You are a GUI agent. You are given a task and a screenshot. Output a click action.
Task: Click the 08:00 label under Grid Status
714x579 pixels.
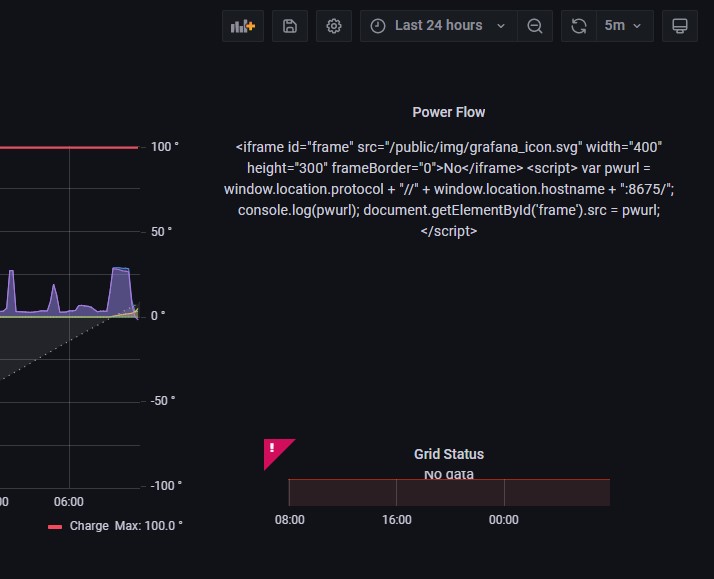(x=290, y=520)
